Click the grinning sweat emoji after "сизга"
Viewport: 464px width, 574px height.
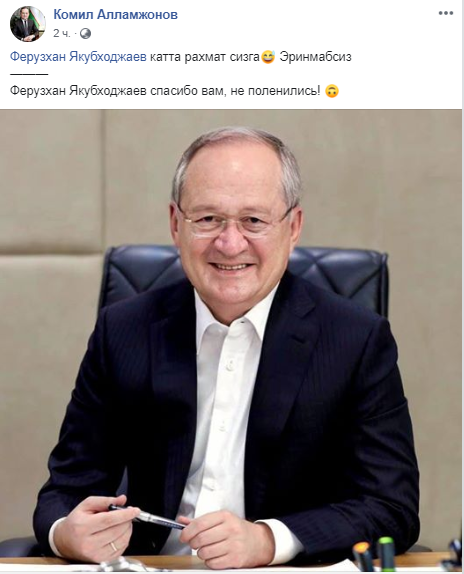(267, 57)
